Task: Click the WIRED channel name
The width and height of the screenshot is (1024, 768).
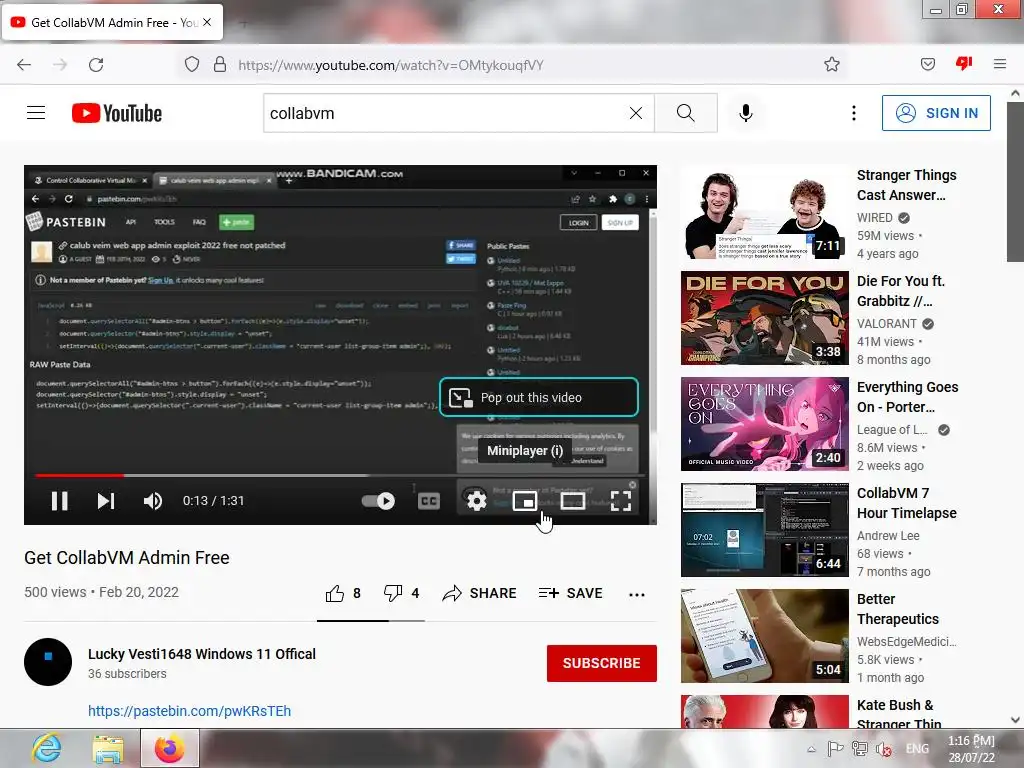Action: pyautogui.click(x=874, y=217)
